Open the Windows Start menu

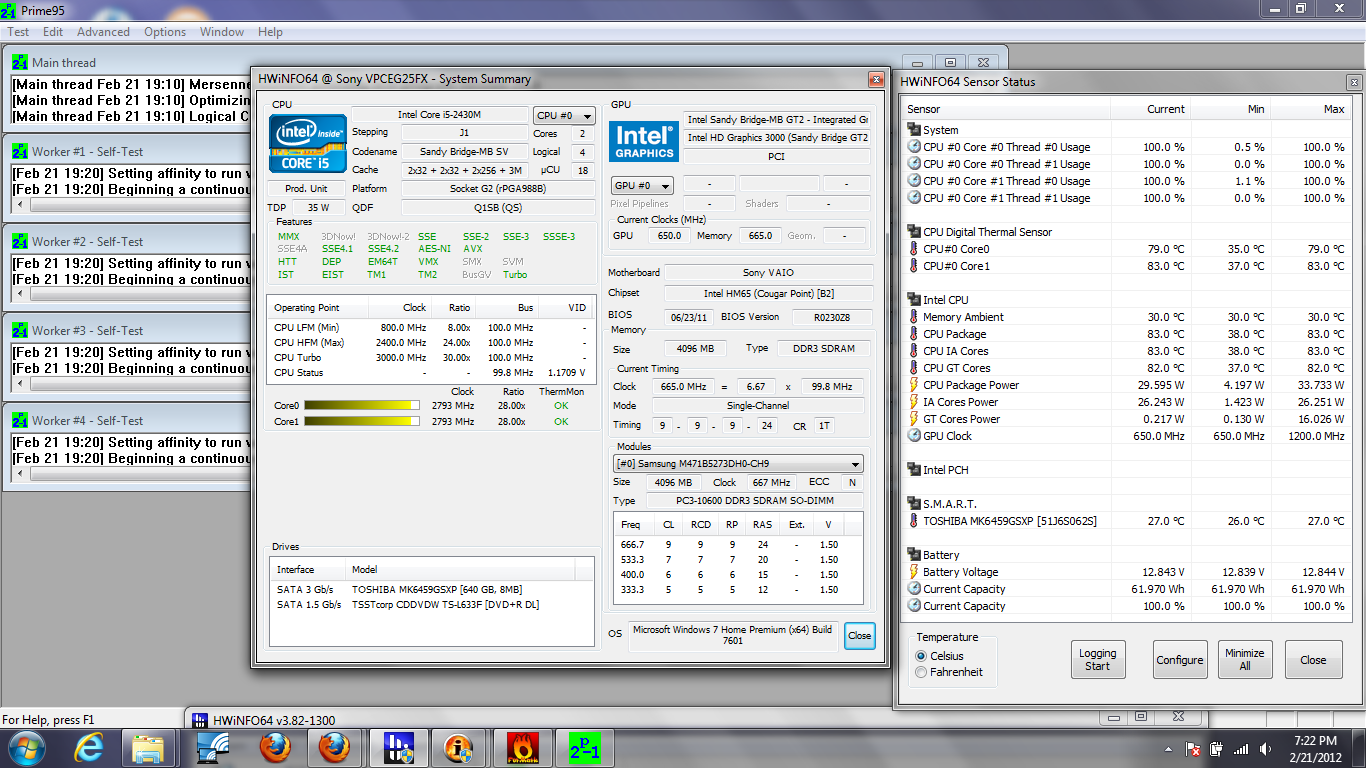click(27, 748)
